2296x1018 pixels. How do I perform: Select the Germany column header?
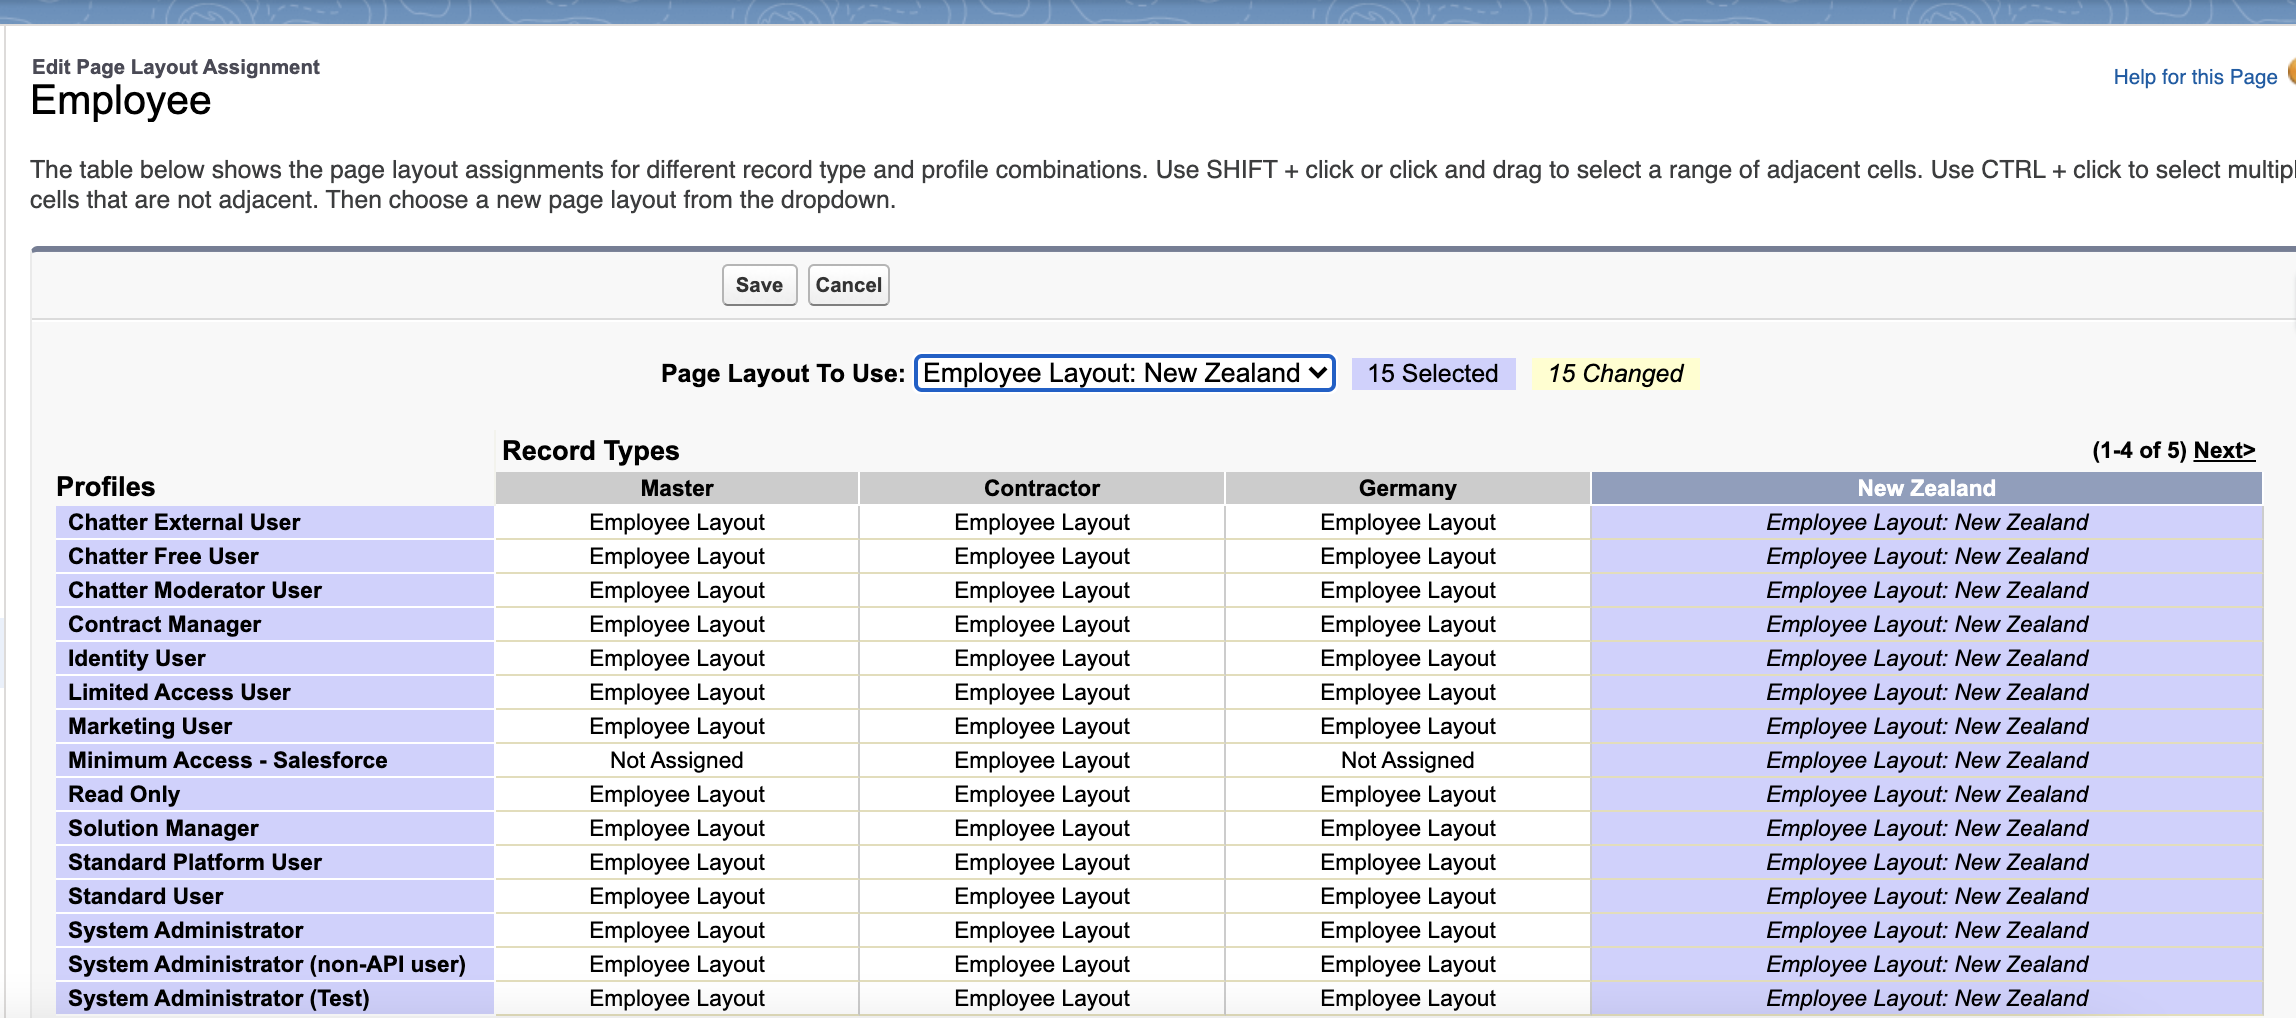[1407, 488]
